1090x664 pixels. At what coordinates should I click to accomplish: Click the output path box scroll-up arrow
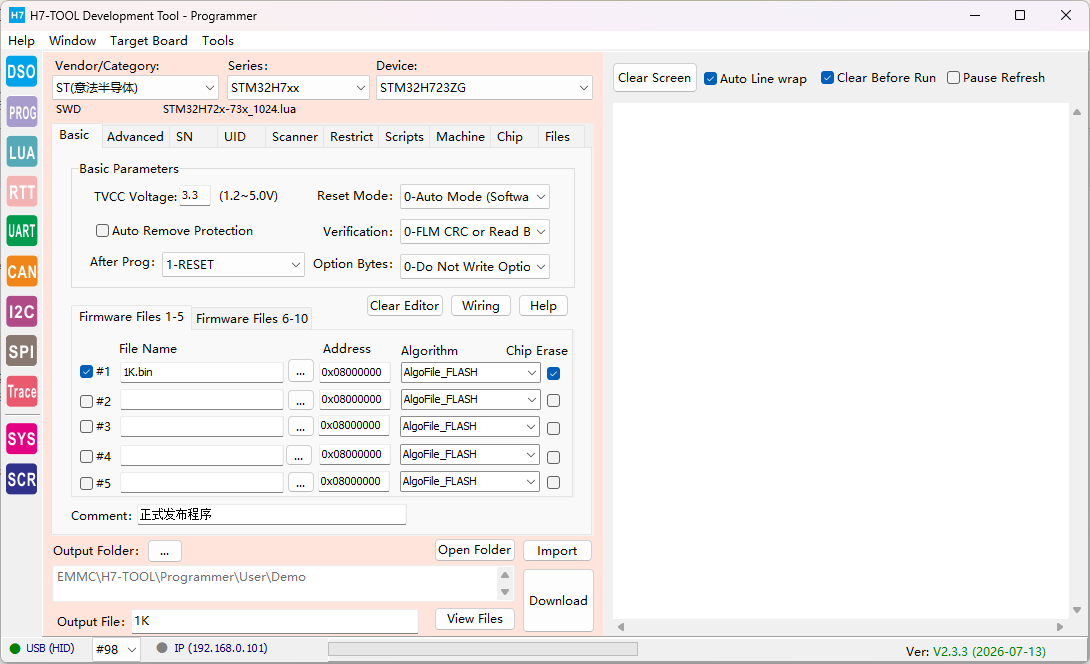(x=505, y=575)
